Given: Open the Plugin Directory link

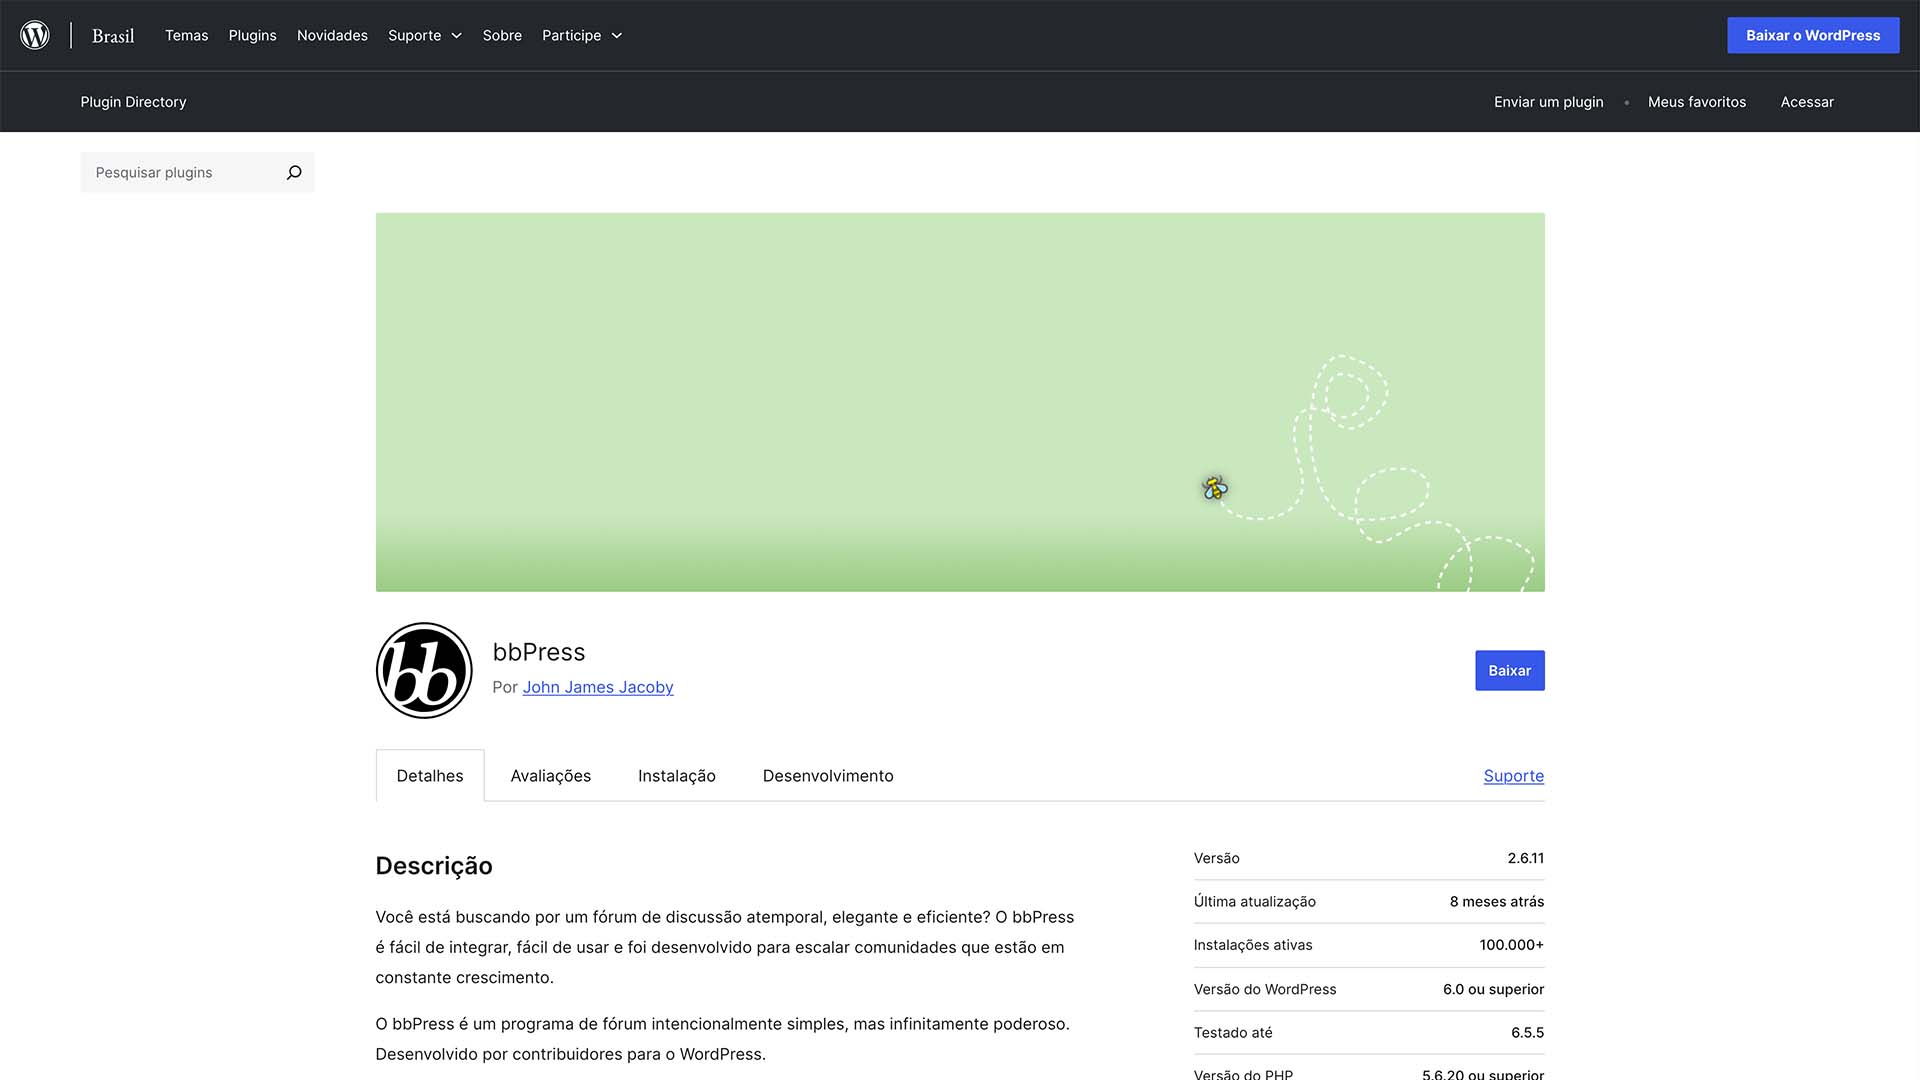Looking at the screenshot, I should [133, 102].
